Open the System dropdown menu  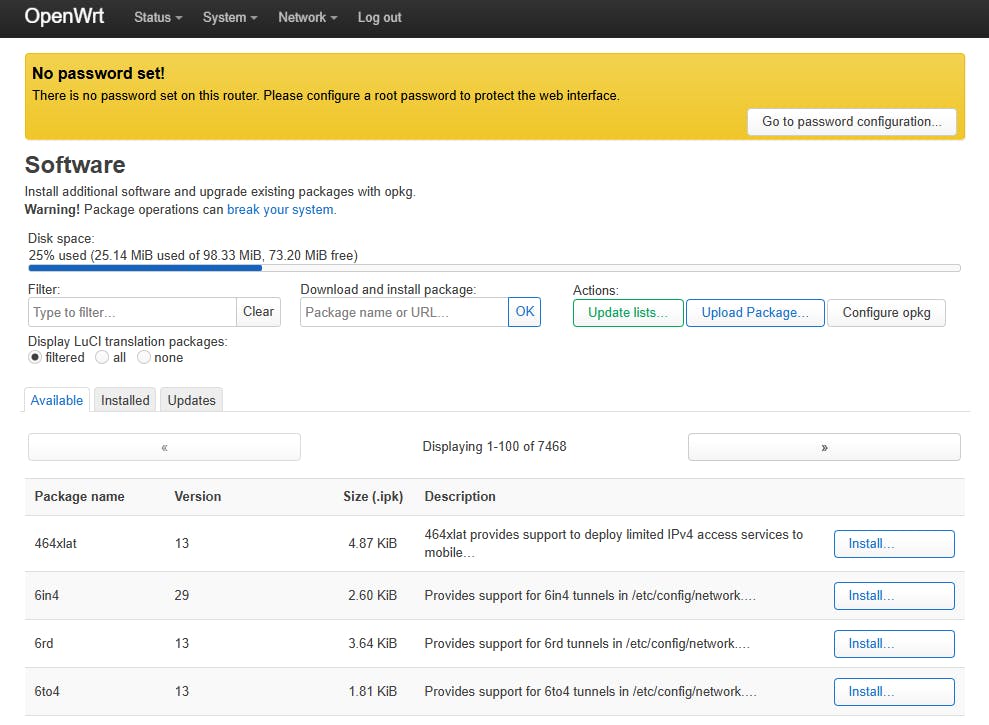pos(230,18)
